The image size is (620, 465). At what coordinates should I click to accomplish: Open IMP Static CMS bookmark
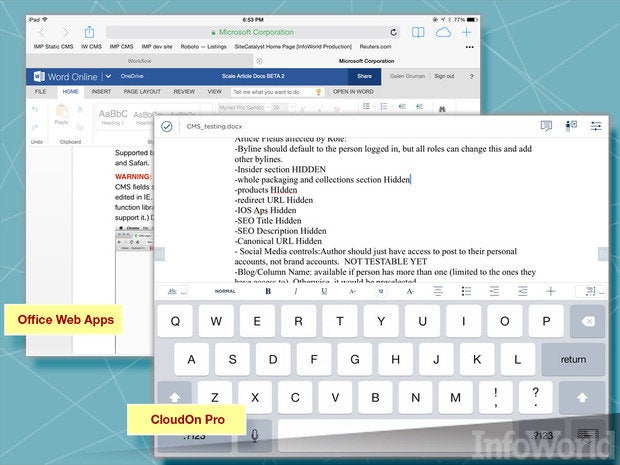point(53,47)
